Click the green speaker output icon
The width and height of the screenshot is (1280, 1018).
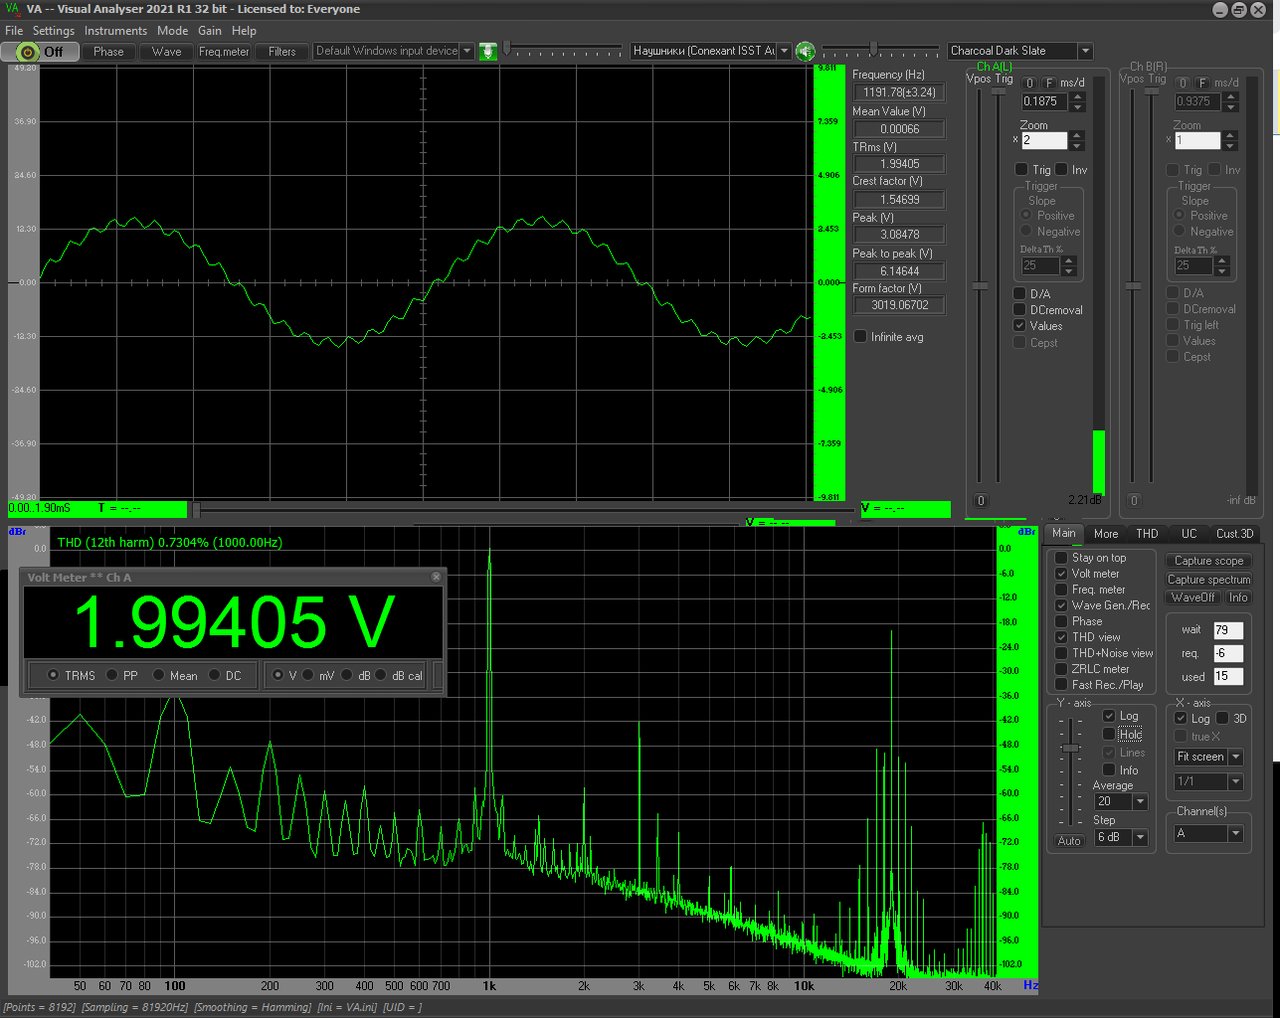coord(805,51)
